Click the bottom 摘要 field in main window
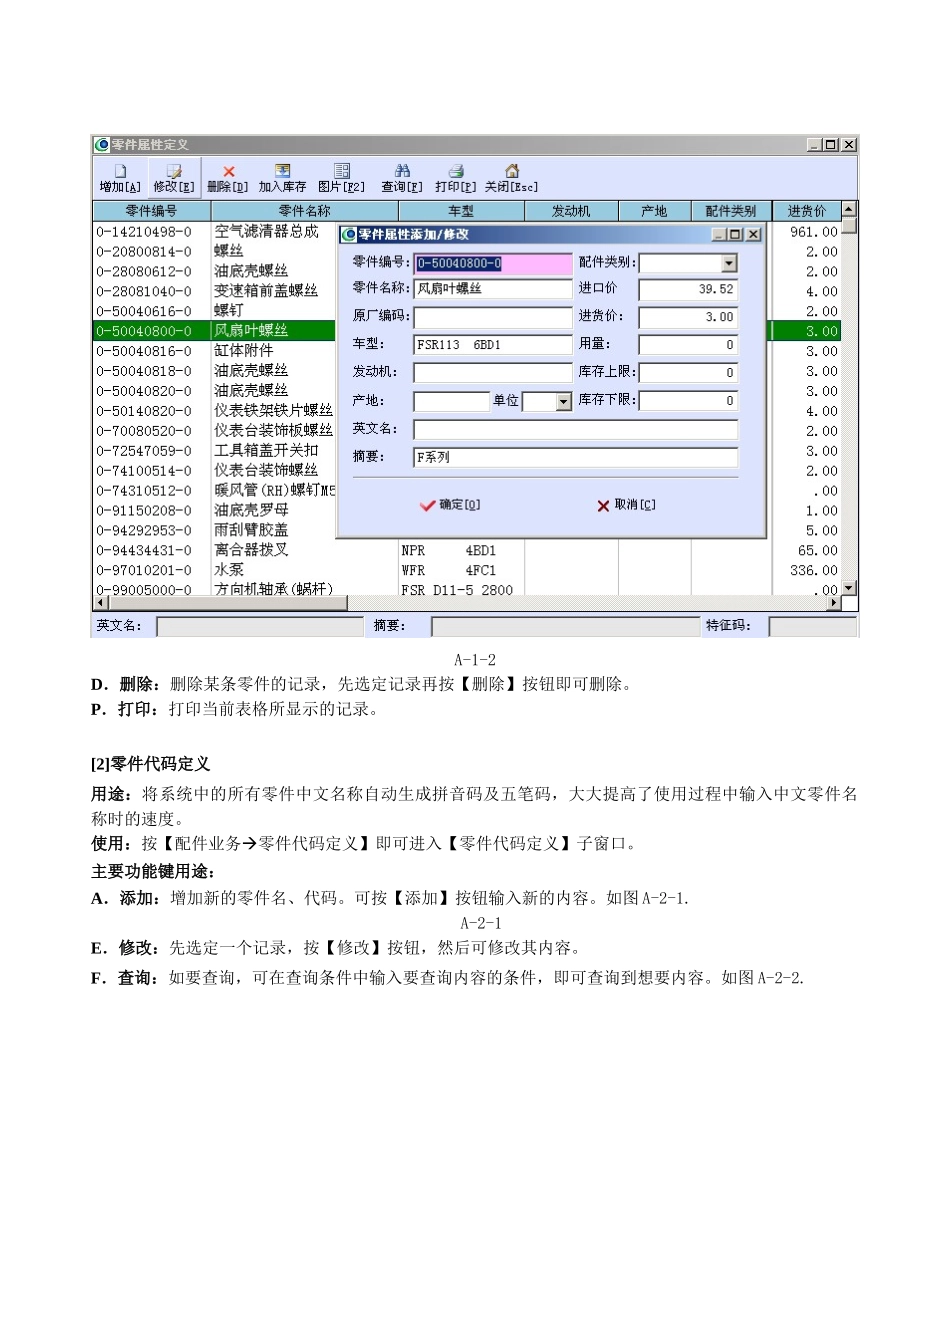Viewport: 950px width, 1344px height. point(565,627)
